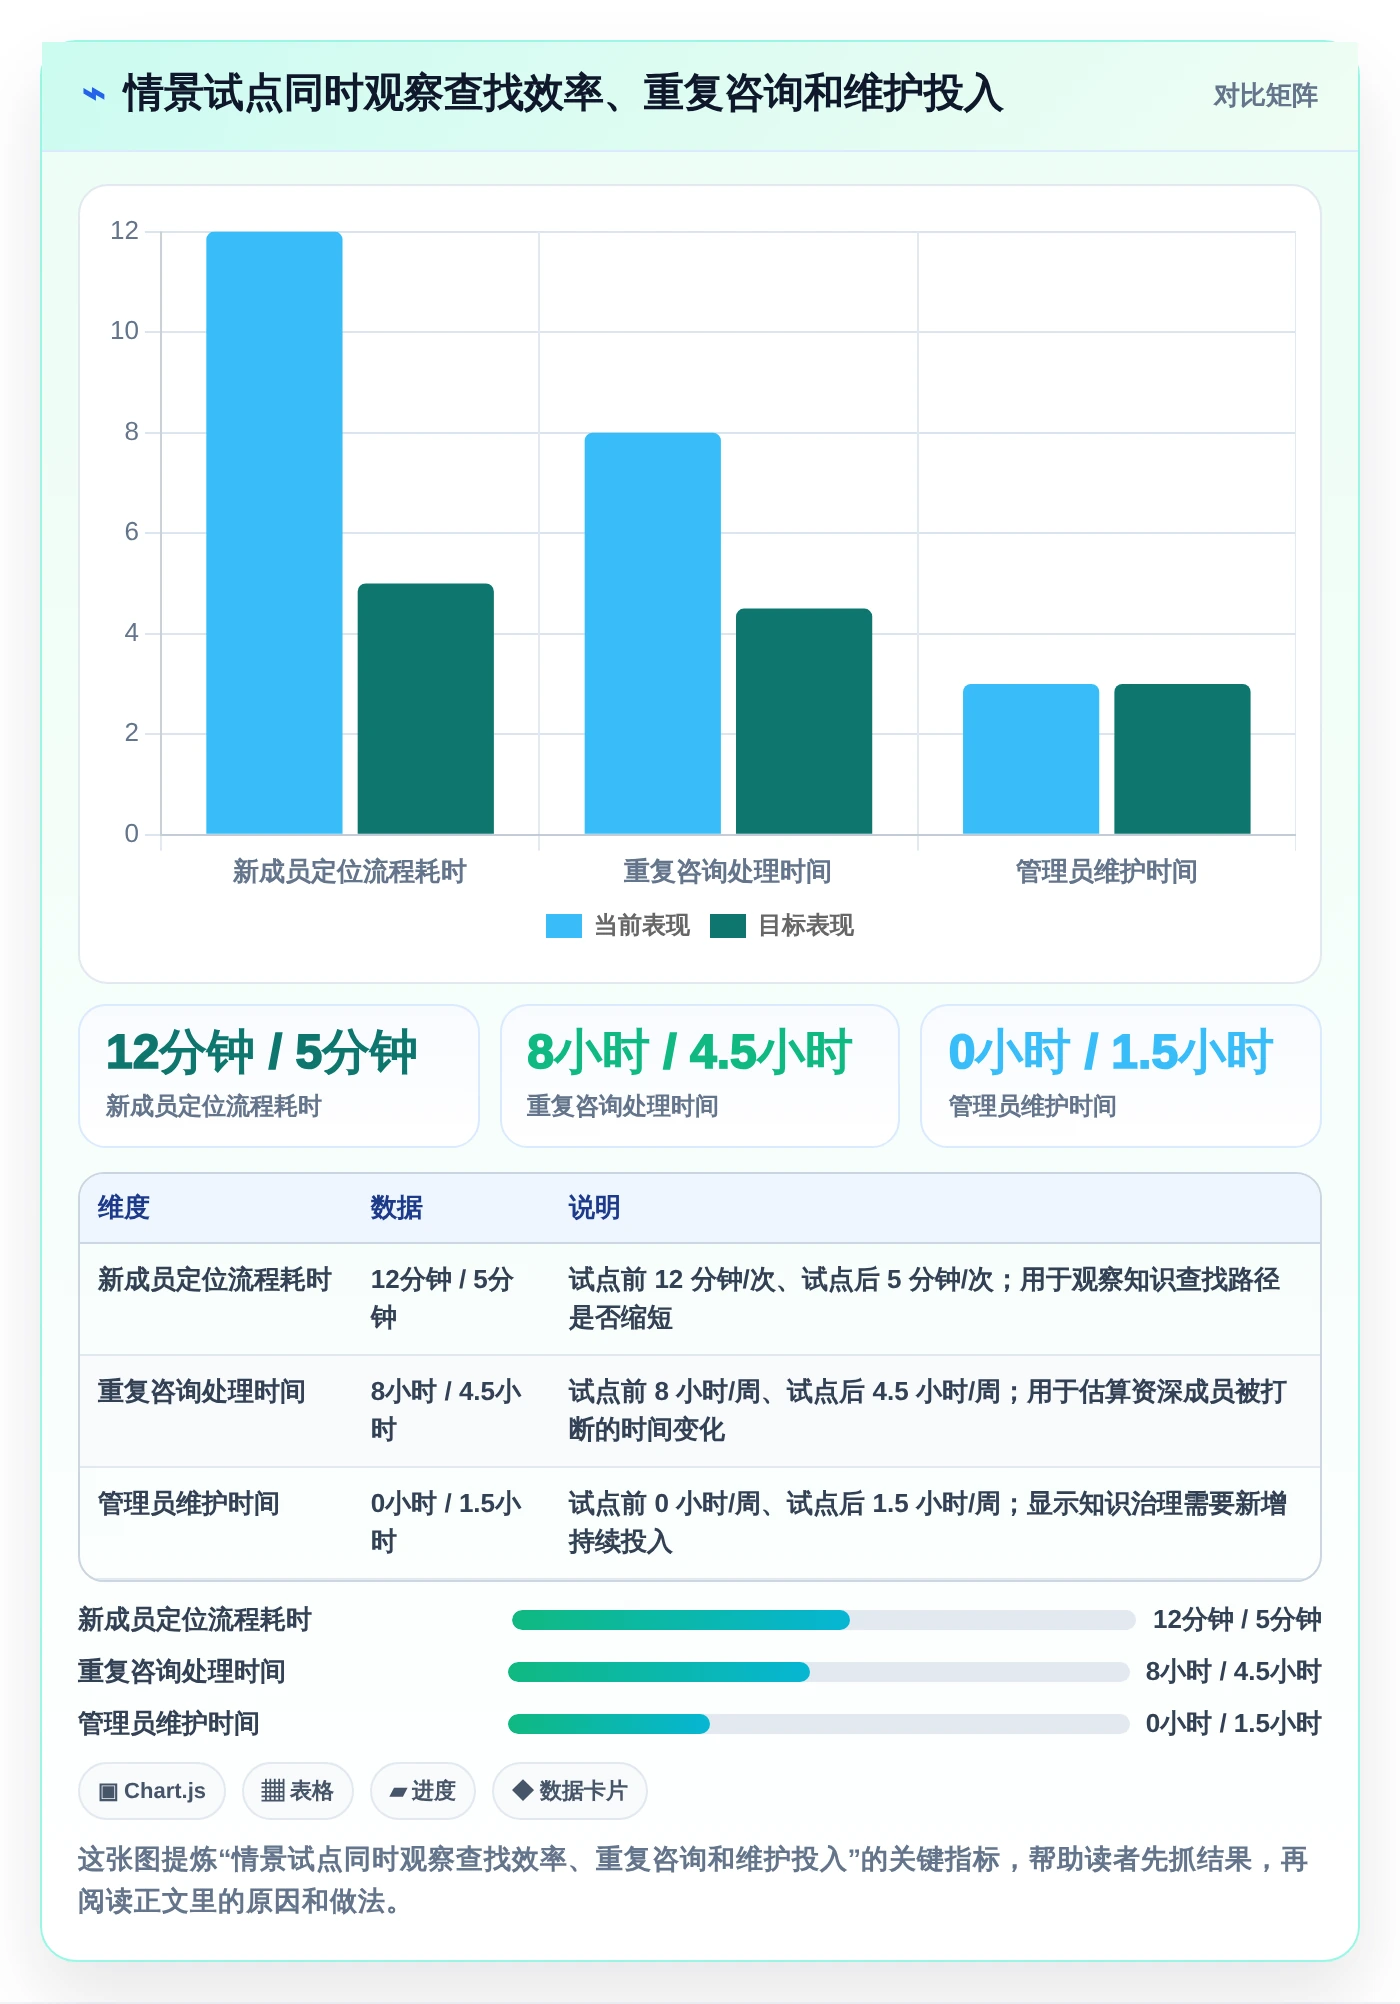Click the 数据卡片 tag chip
1400x2004 pixels.
click(570, 1791)
